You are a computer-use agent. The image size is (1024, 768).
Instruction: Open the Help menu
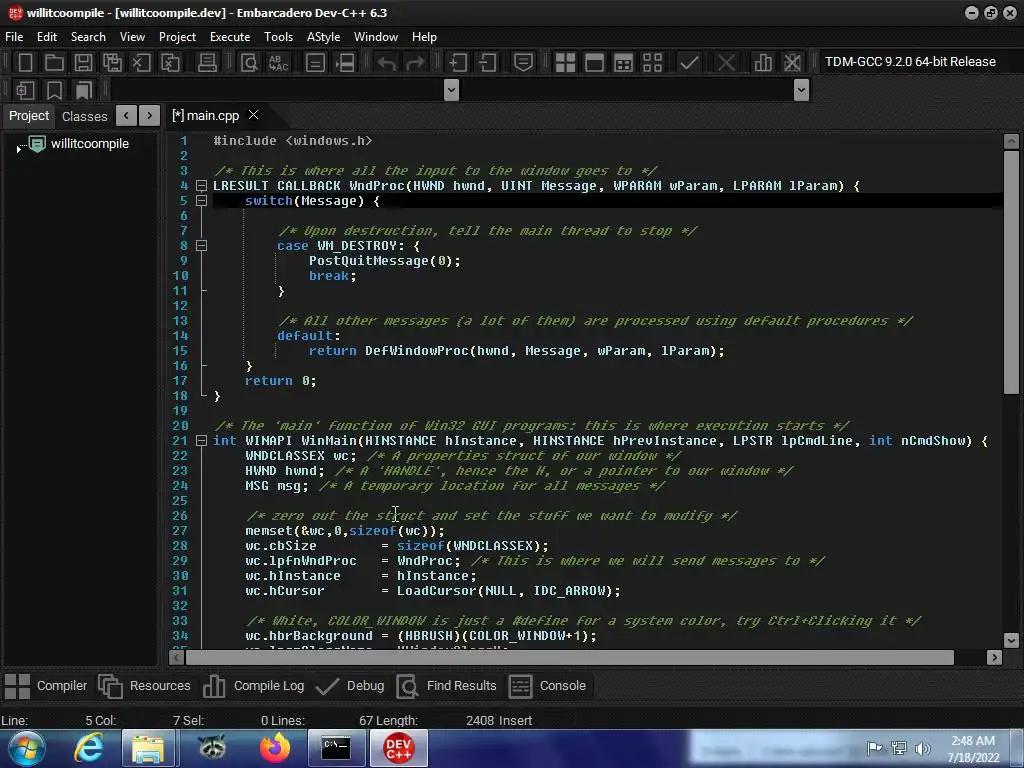pyautogui.click(x=424, y=37)
